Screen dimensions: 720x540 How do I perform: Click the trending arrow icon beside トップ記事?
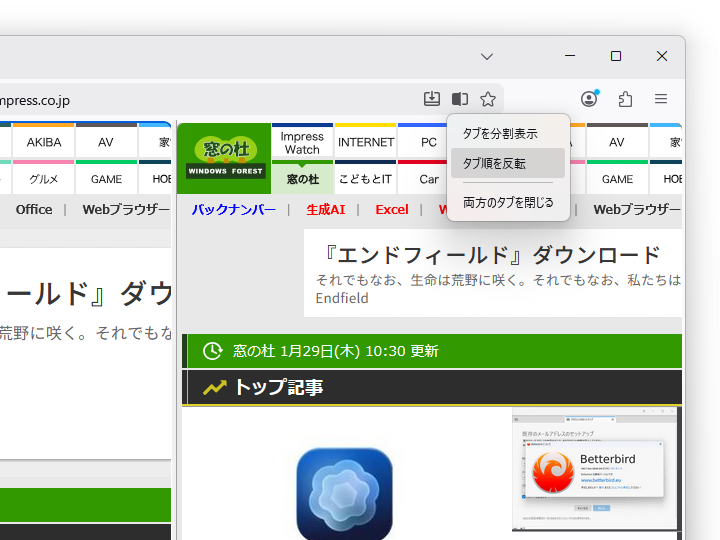[x=214, y=388]
